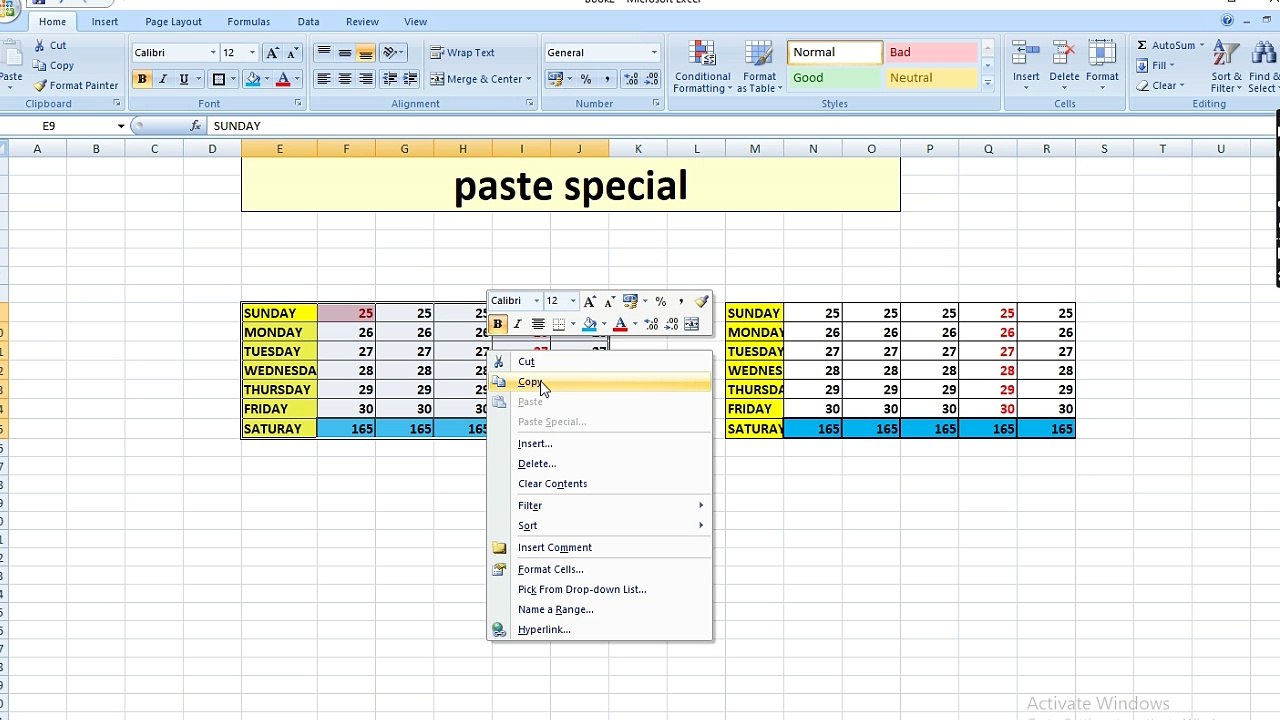Click the ribbon Grow Font icon
1280x720 pixels.
272,52
